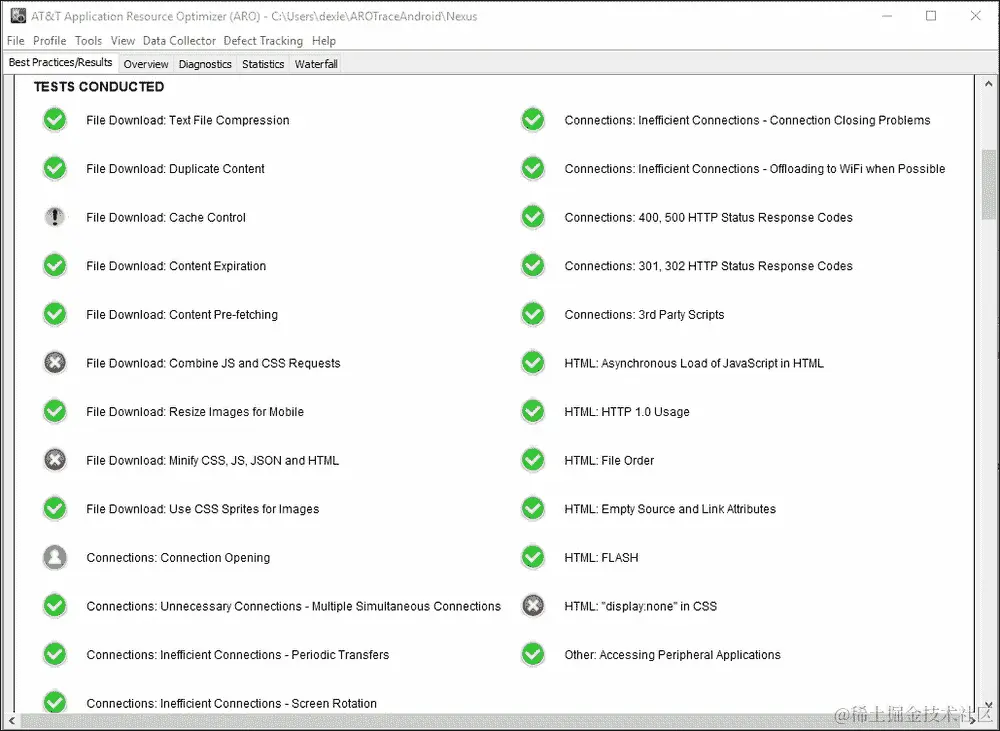The image size is (1000, 731).
Task: Open the File Download: Duplicate Content result
Action: tap(175, 168)
